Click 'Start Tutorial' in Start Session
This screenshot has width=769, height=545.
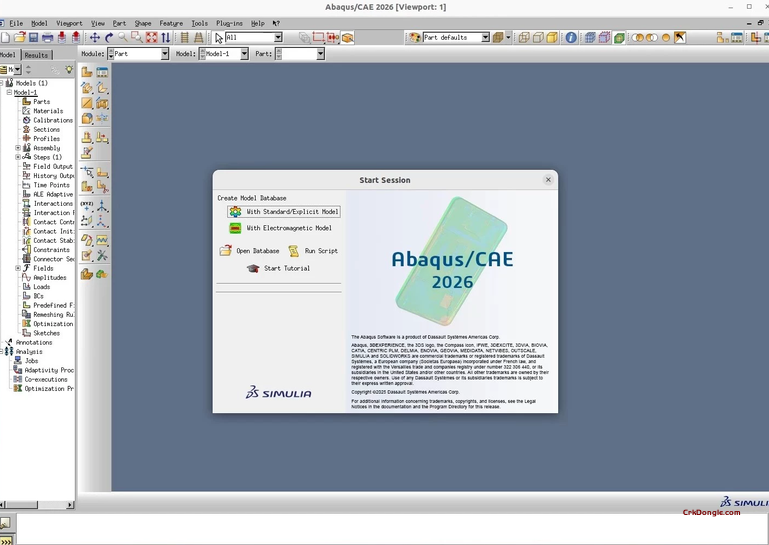[279, 268]
